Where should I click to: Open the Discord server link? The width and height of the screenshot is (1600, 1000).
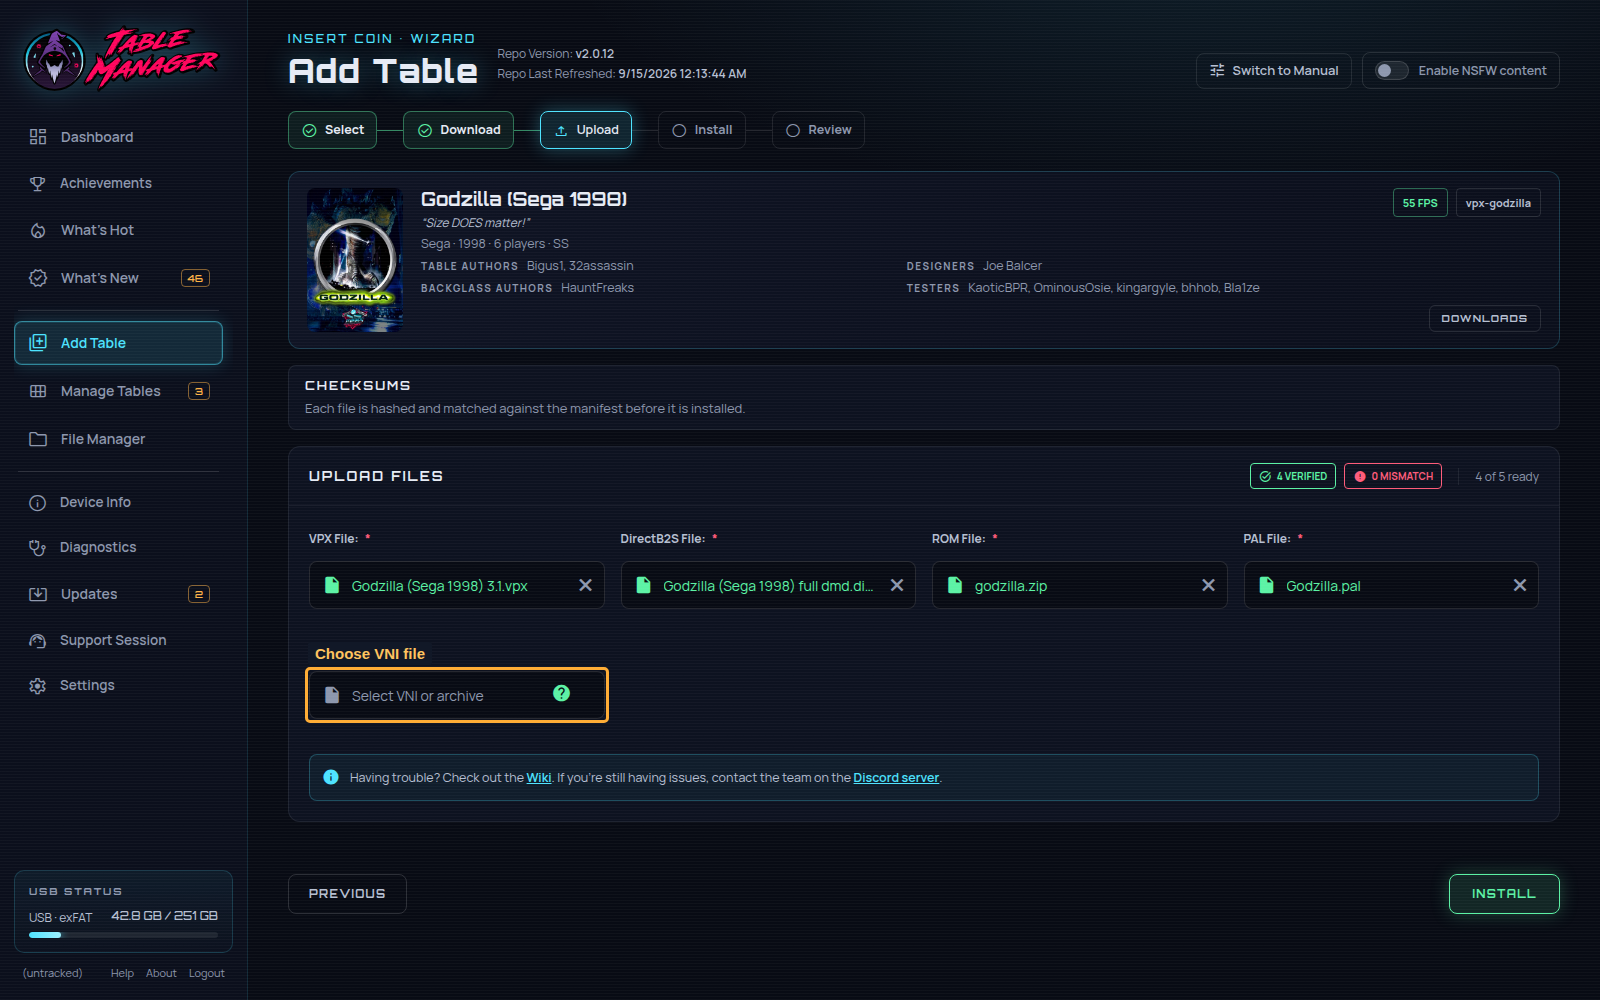point(896,778)
